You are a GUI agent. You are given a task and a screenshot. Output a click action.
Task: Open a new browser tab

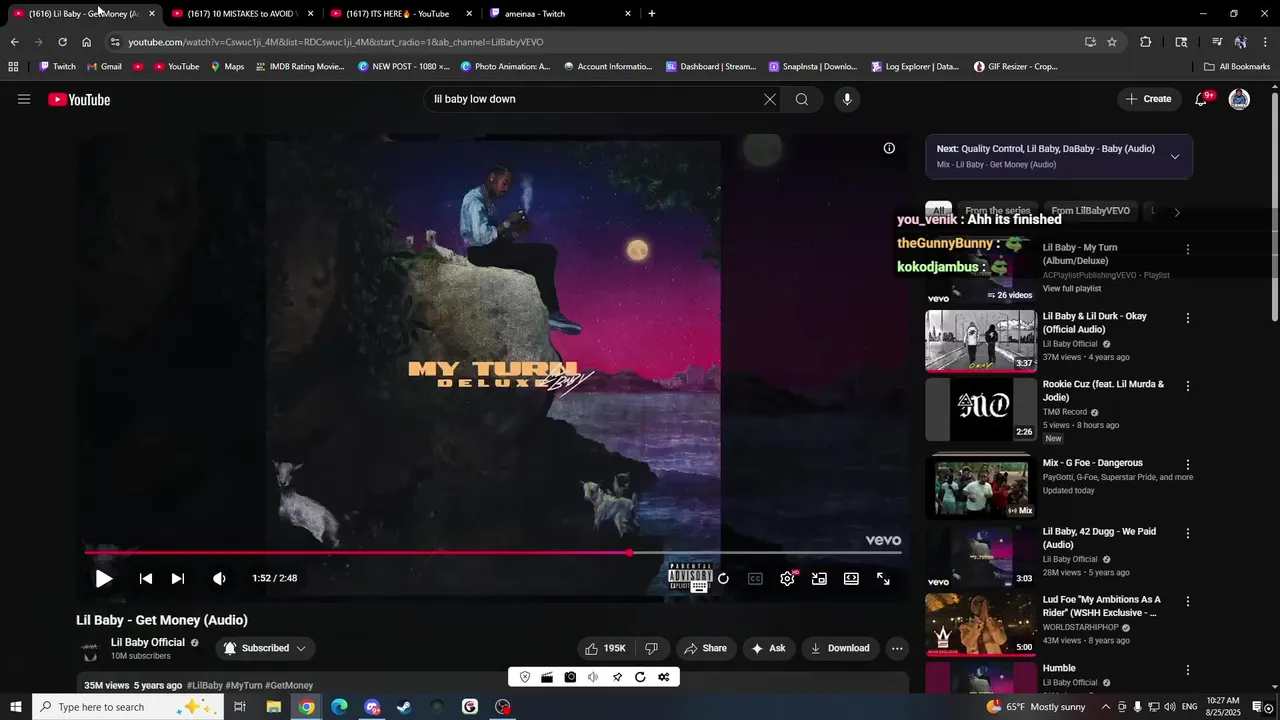tap(652, 14)
